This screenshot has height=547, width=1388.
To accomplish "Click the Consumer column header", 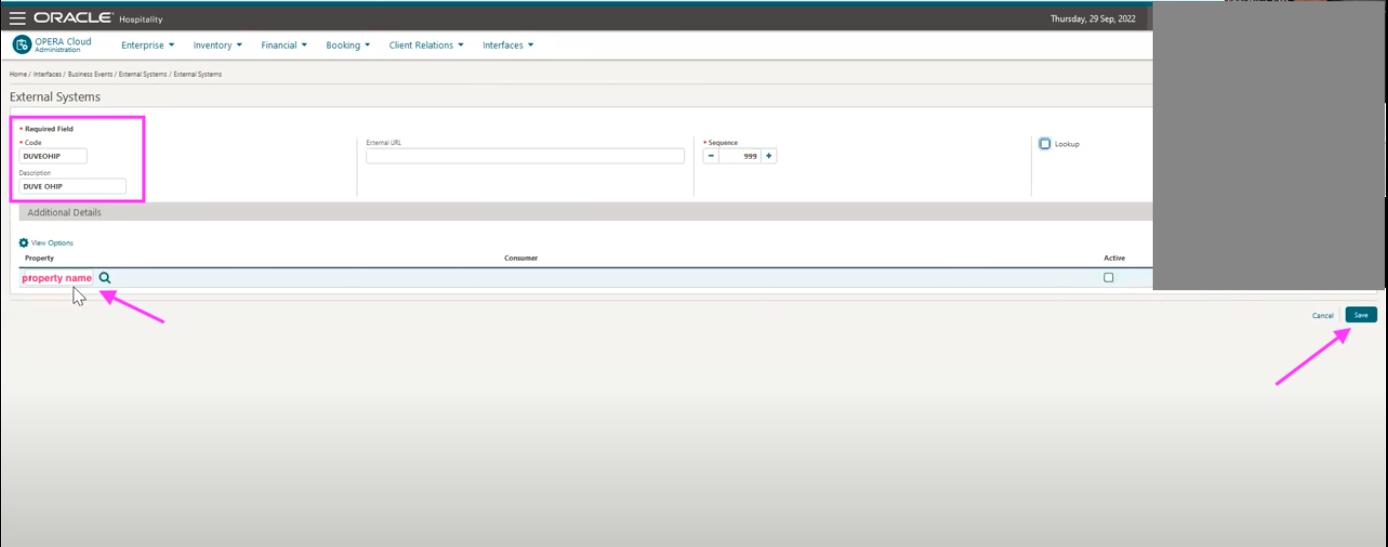I will coord(521,258).
